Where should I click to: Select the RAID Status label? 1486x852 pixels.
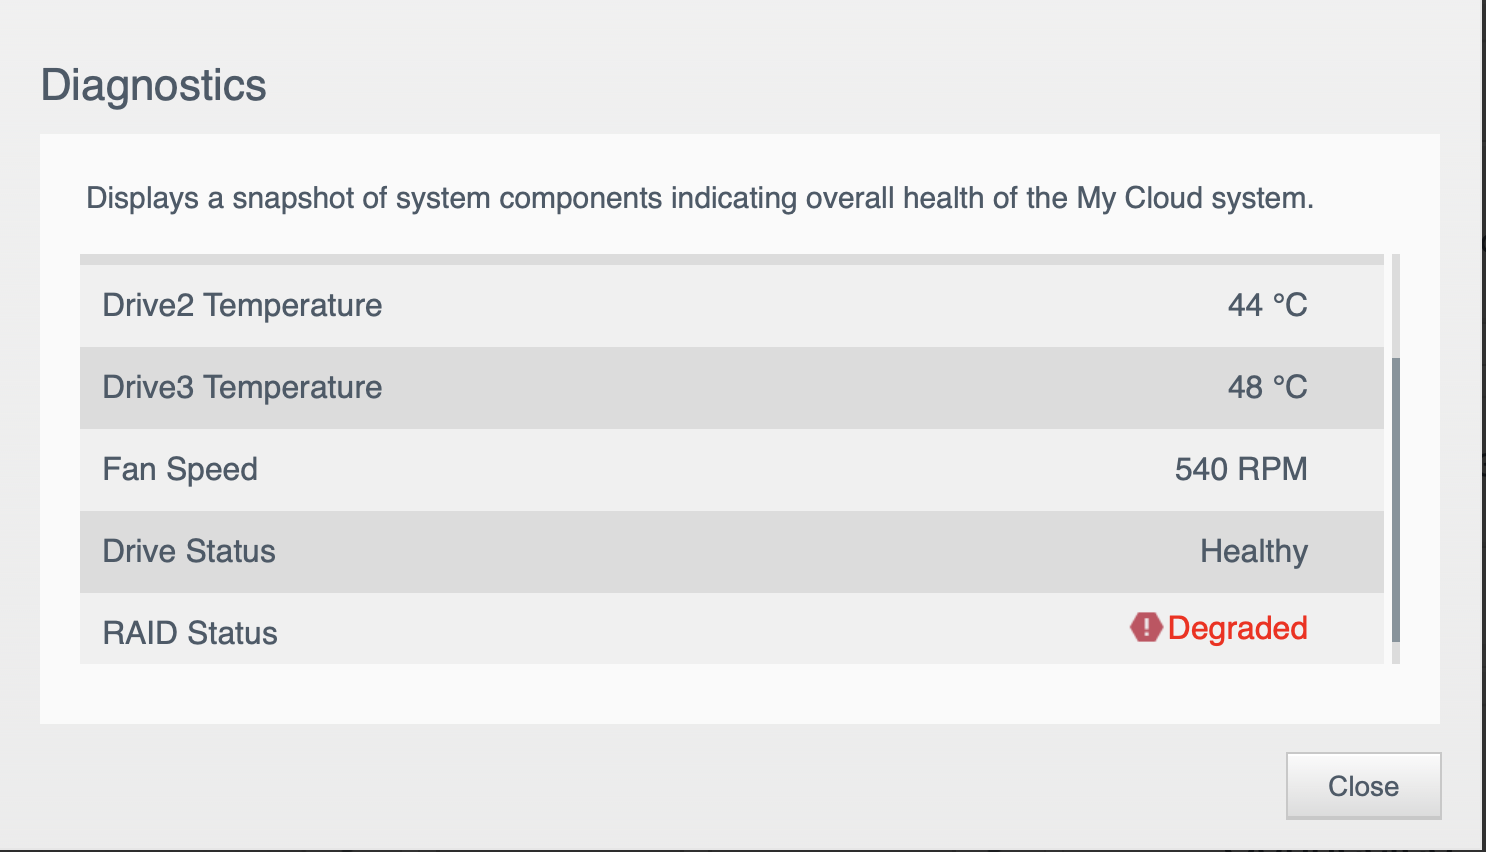click(190, 633)
